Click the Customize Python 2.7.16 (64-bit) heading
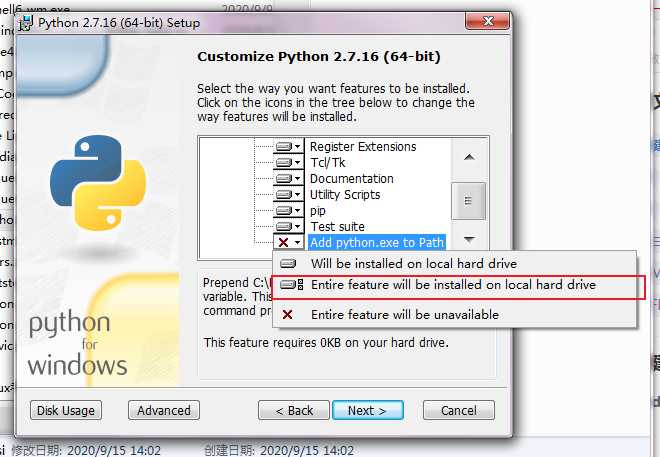Screen dimensions: 660x457 point(319,56)
